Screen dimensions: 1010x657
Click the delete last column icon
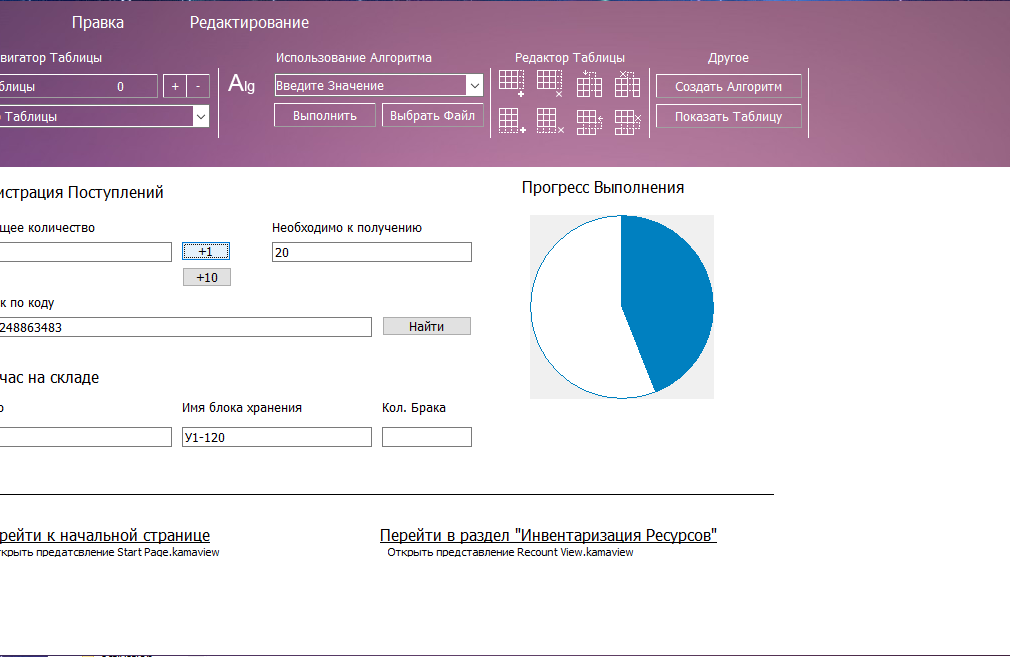(549, 84)
